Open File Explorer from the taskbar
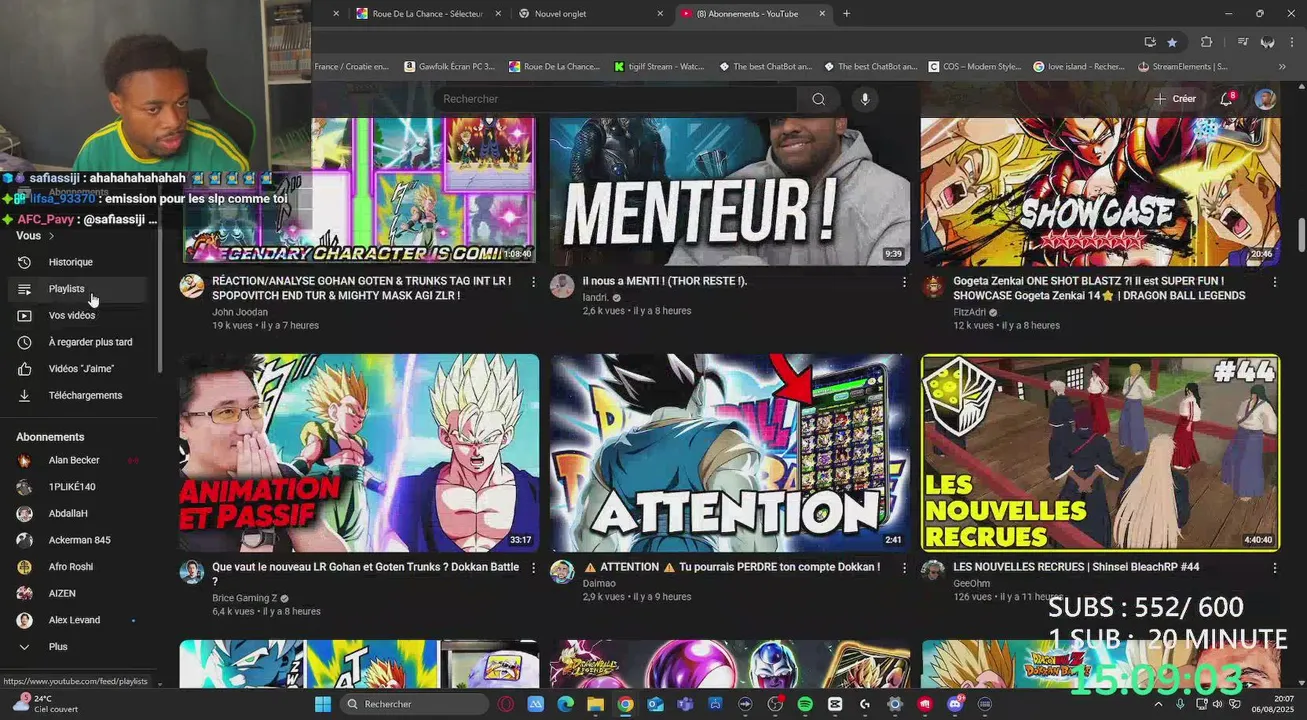Viewport: 1307px width, 720px height. (595, 704)
